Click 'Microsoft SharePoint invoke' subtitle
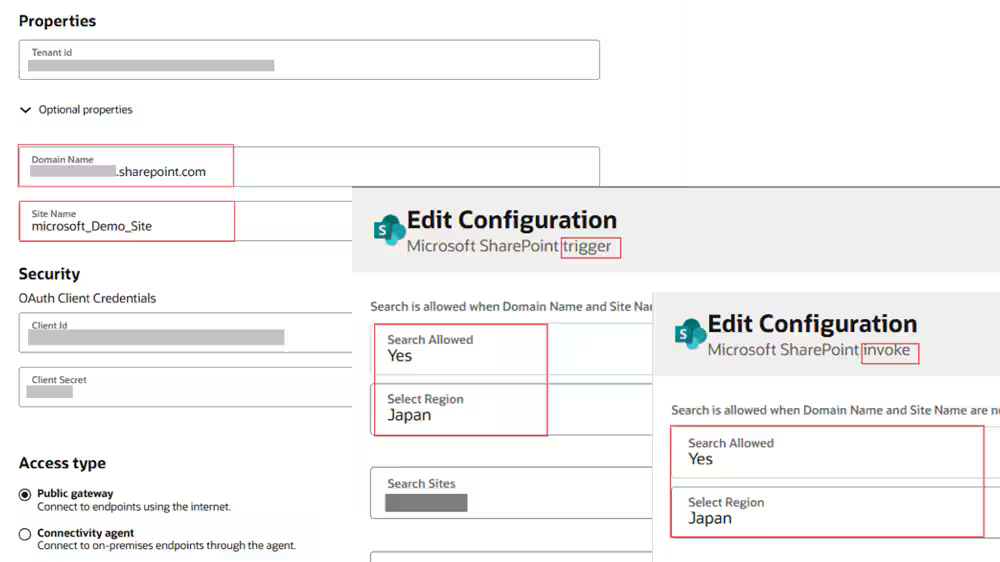Screen dimensions: 1000x562 coord(809,350)
